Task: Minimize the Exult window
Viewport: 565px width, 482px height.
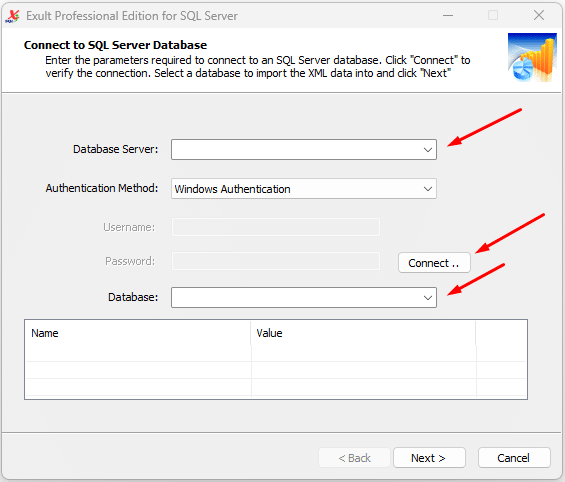Action: (448, 15)
